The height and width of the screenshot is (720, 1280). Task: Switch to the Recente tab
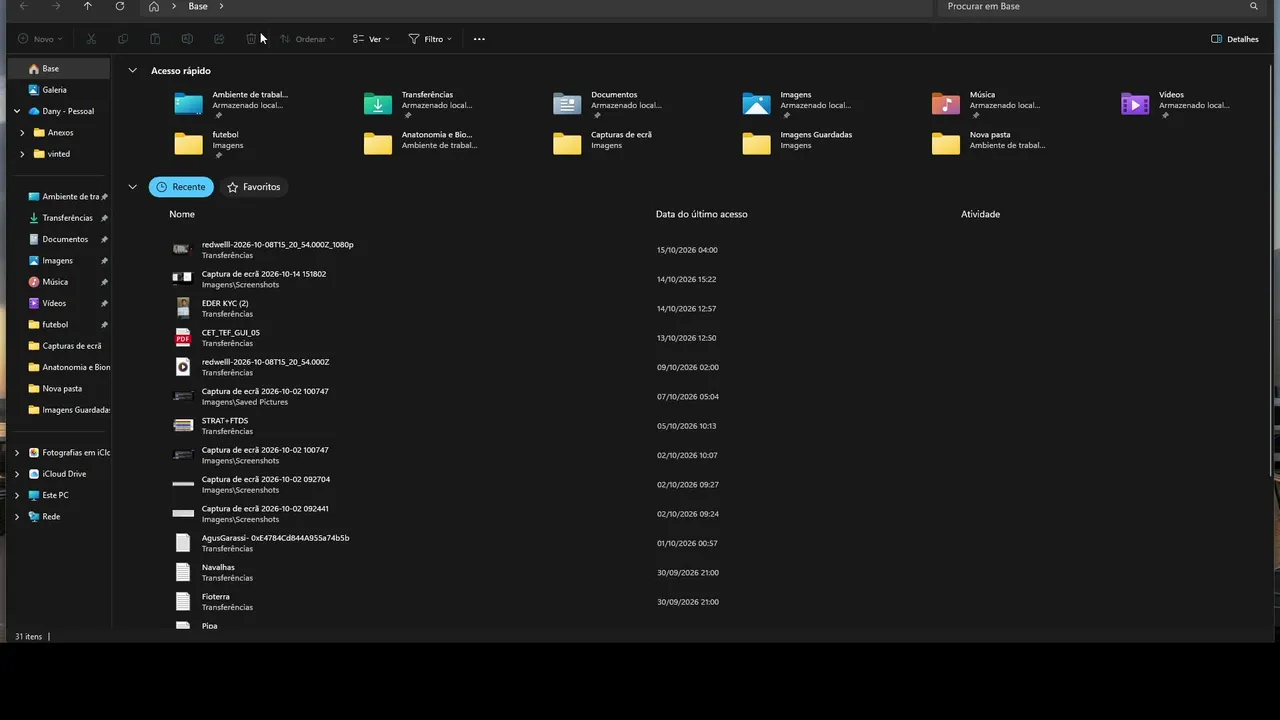[x=181, y=187]
